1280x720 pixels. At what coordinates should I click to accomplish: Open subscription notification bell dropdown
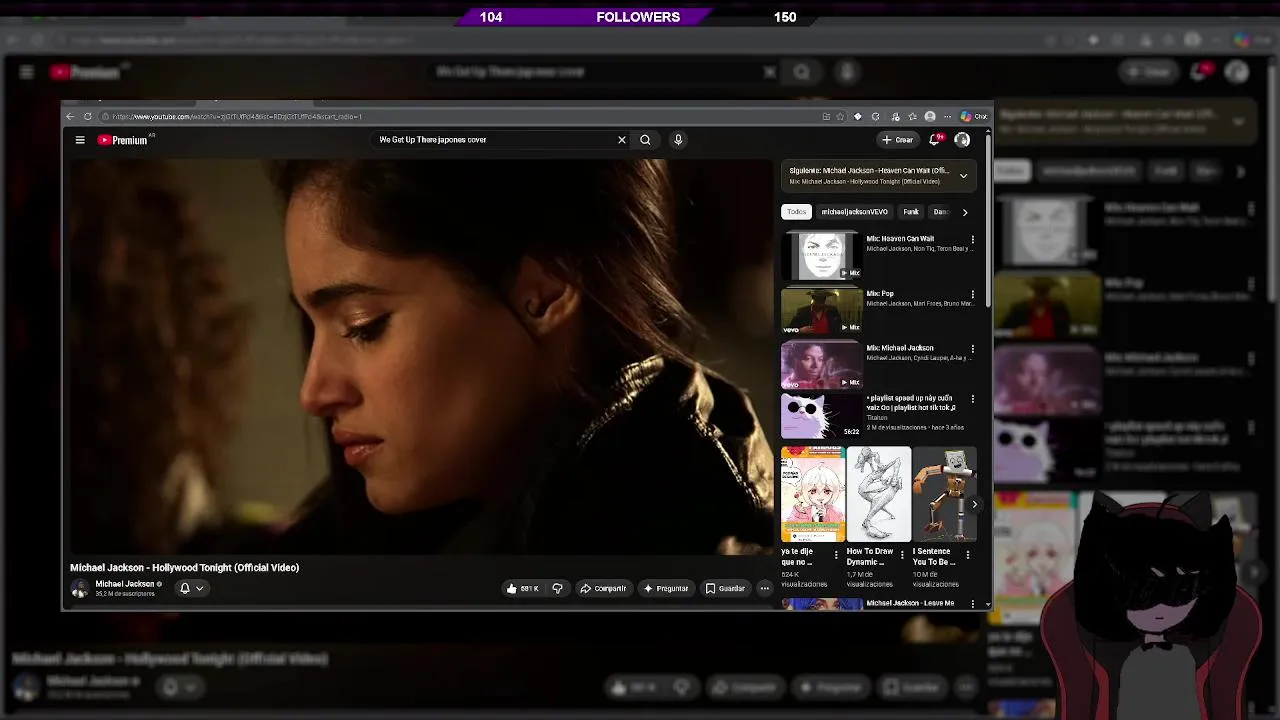point(191,588)
